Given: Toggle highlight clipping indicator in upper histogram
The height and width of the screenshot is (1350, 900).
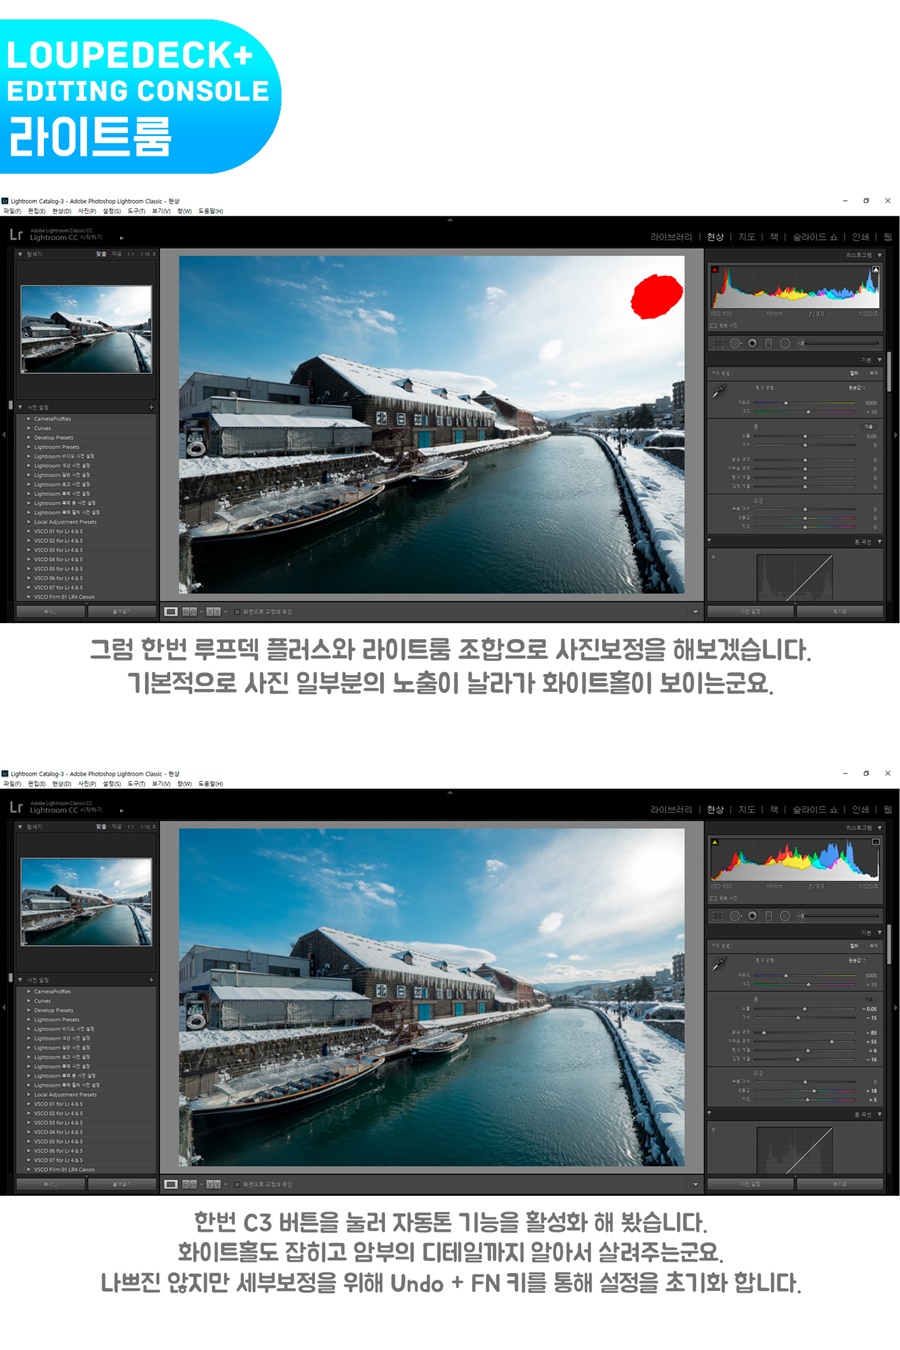Looking at the screenshot, I should pyautogui.click(x=876, y=269).
